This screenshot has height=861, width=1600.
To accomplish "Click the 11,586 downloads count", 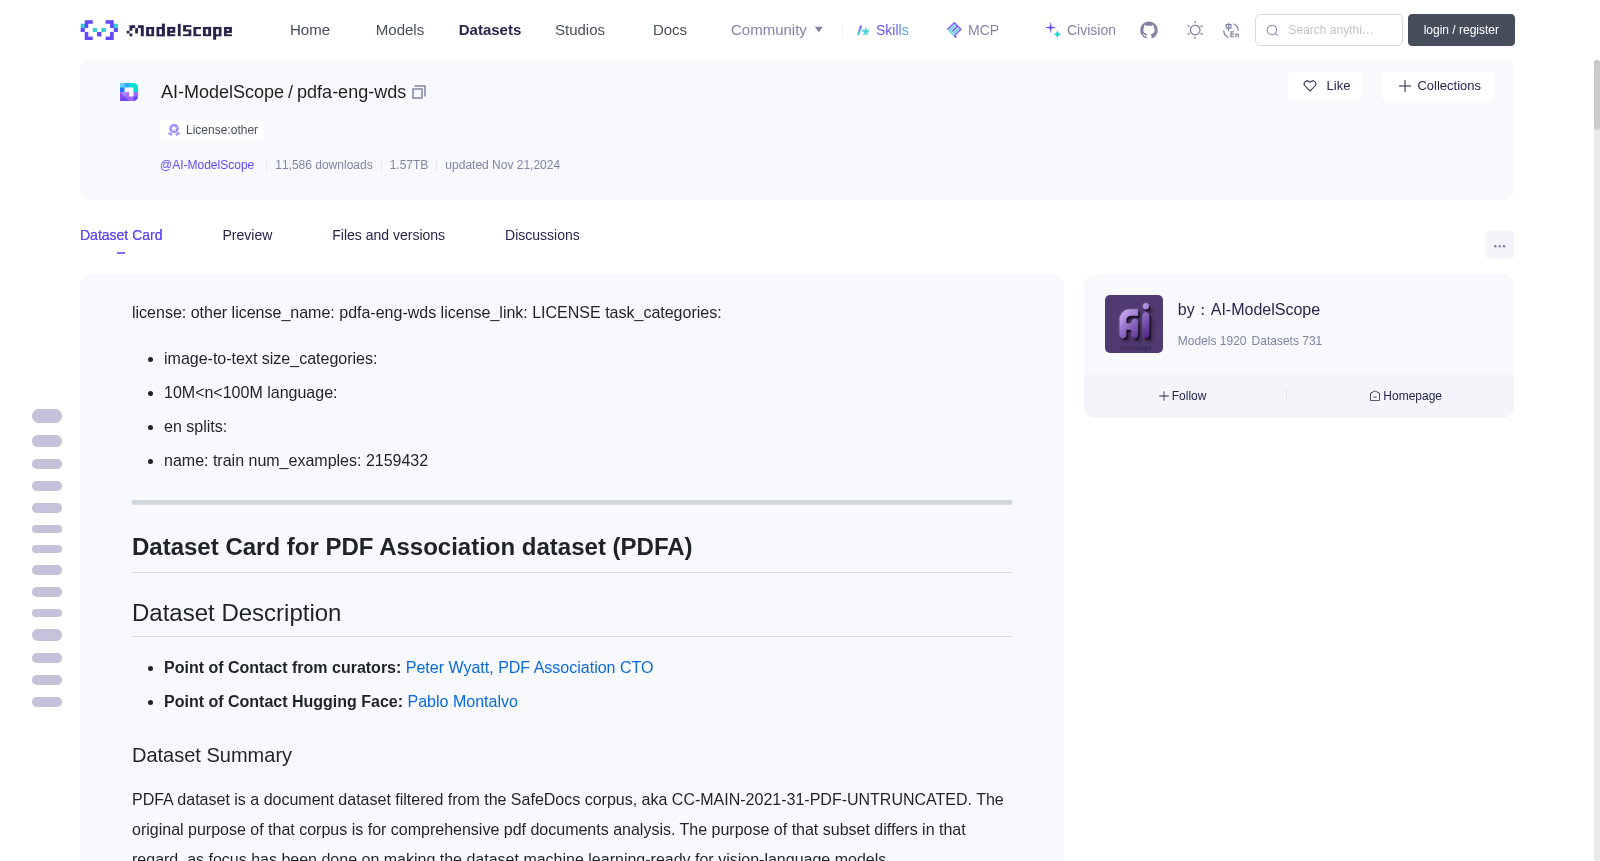I will pyautogui.click(x=324, y=165).
